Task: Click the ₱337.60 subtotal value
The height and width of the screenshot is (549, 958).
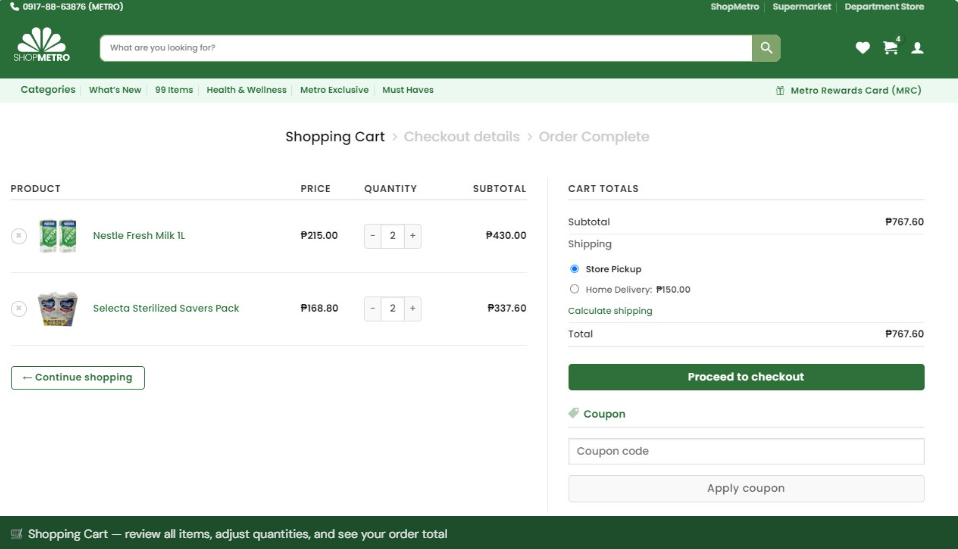Action: (x=506, y=308)
